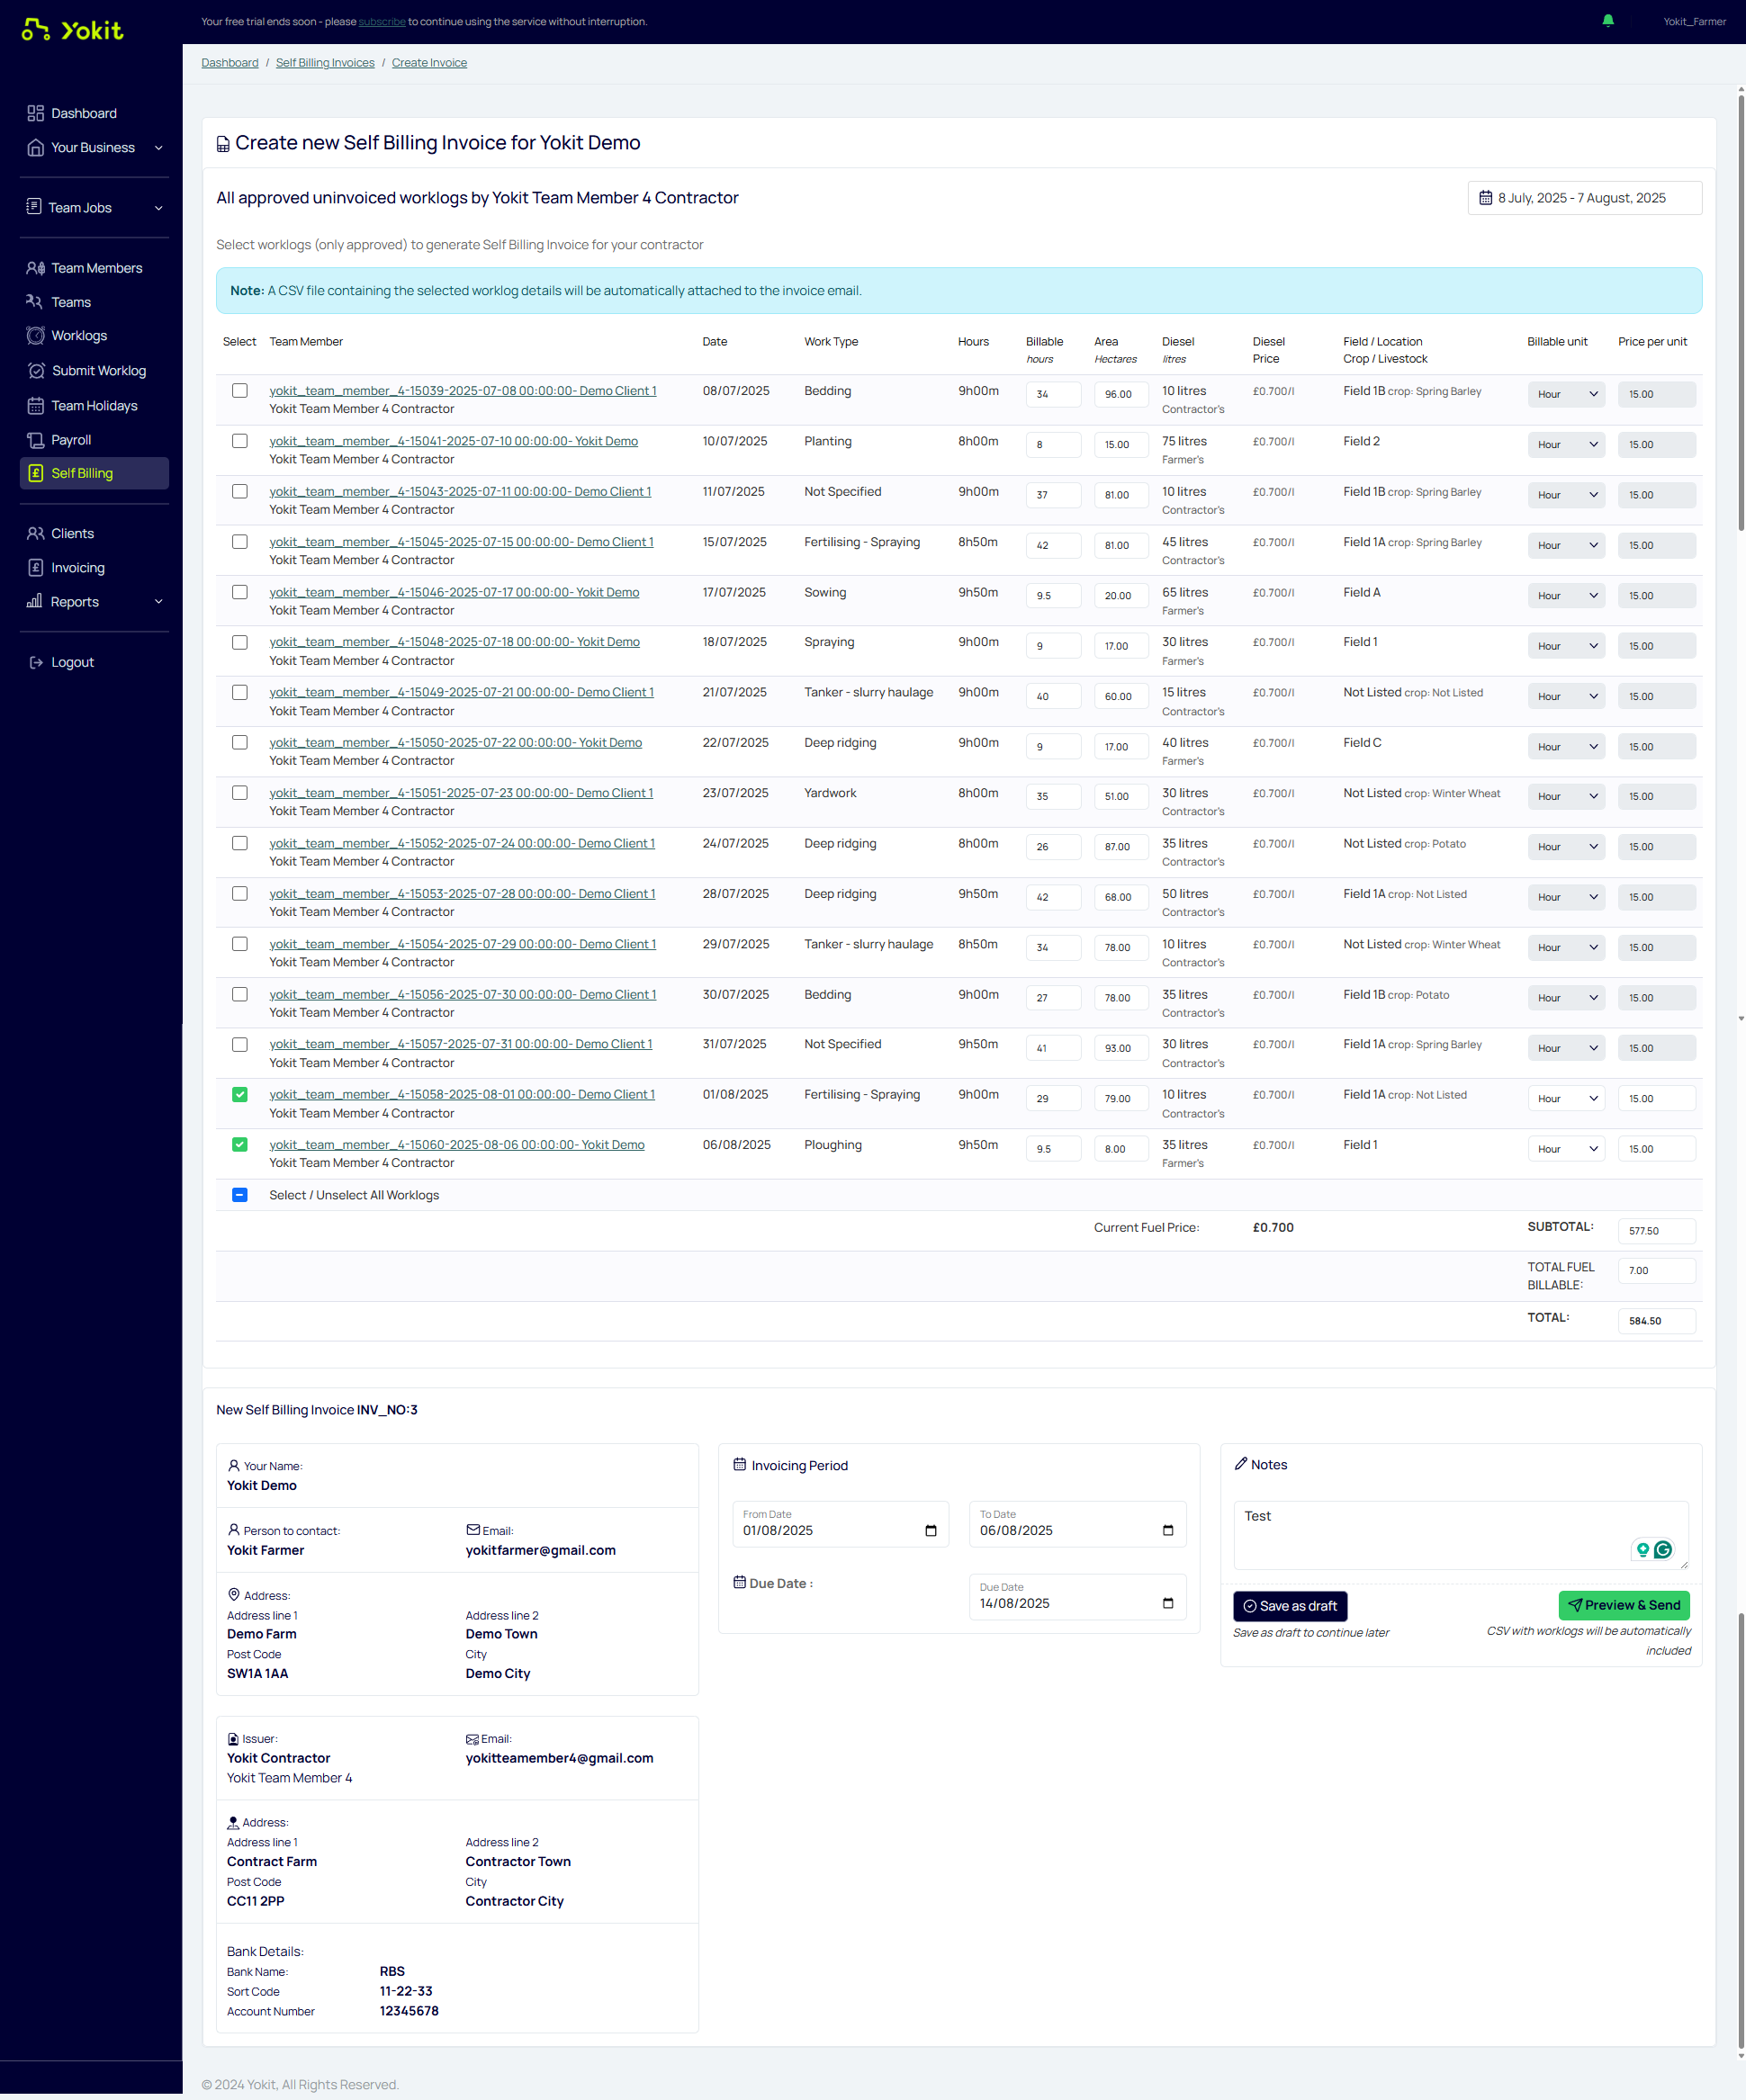This screenshot has width=1746, height=2100.
Task: Click the Teams sidebar icon
Action: tap(34, 302)
